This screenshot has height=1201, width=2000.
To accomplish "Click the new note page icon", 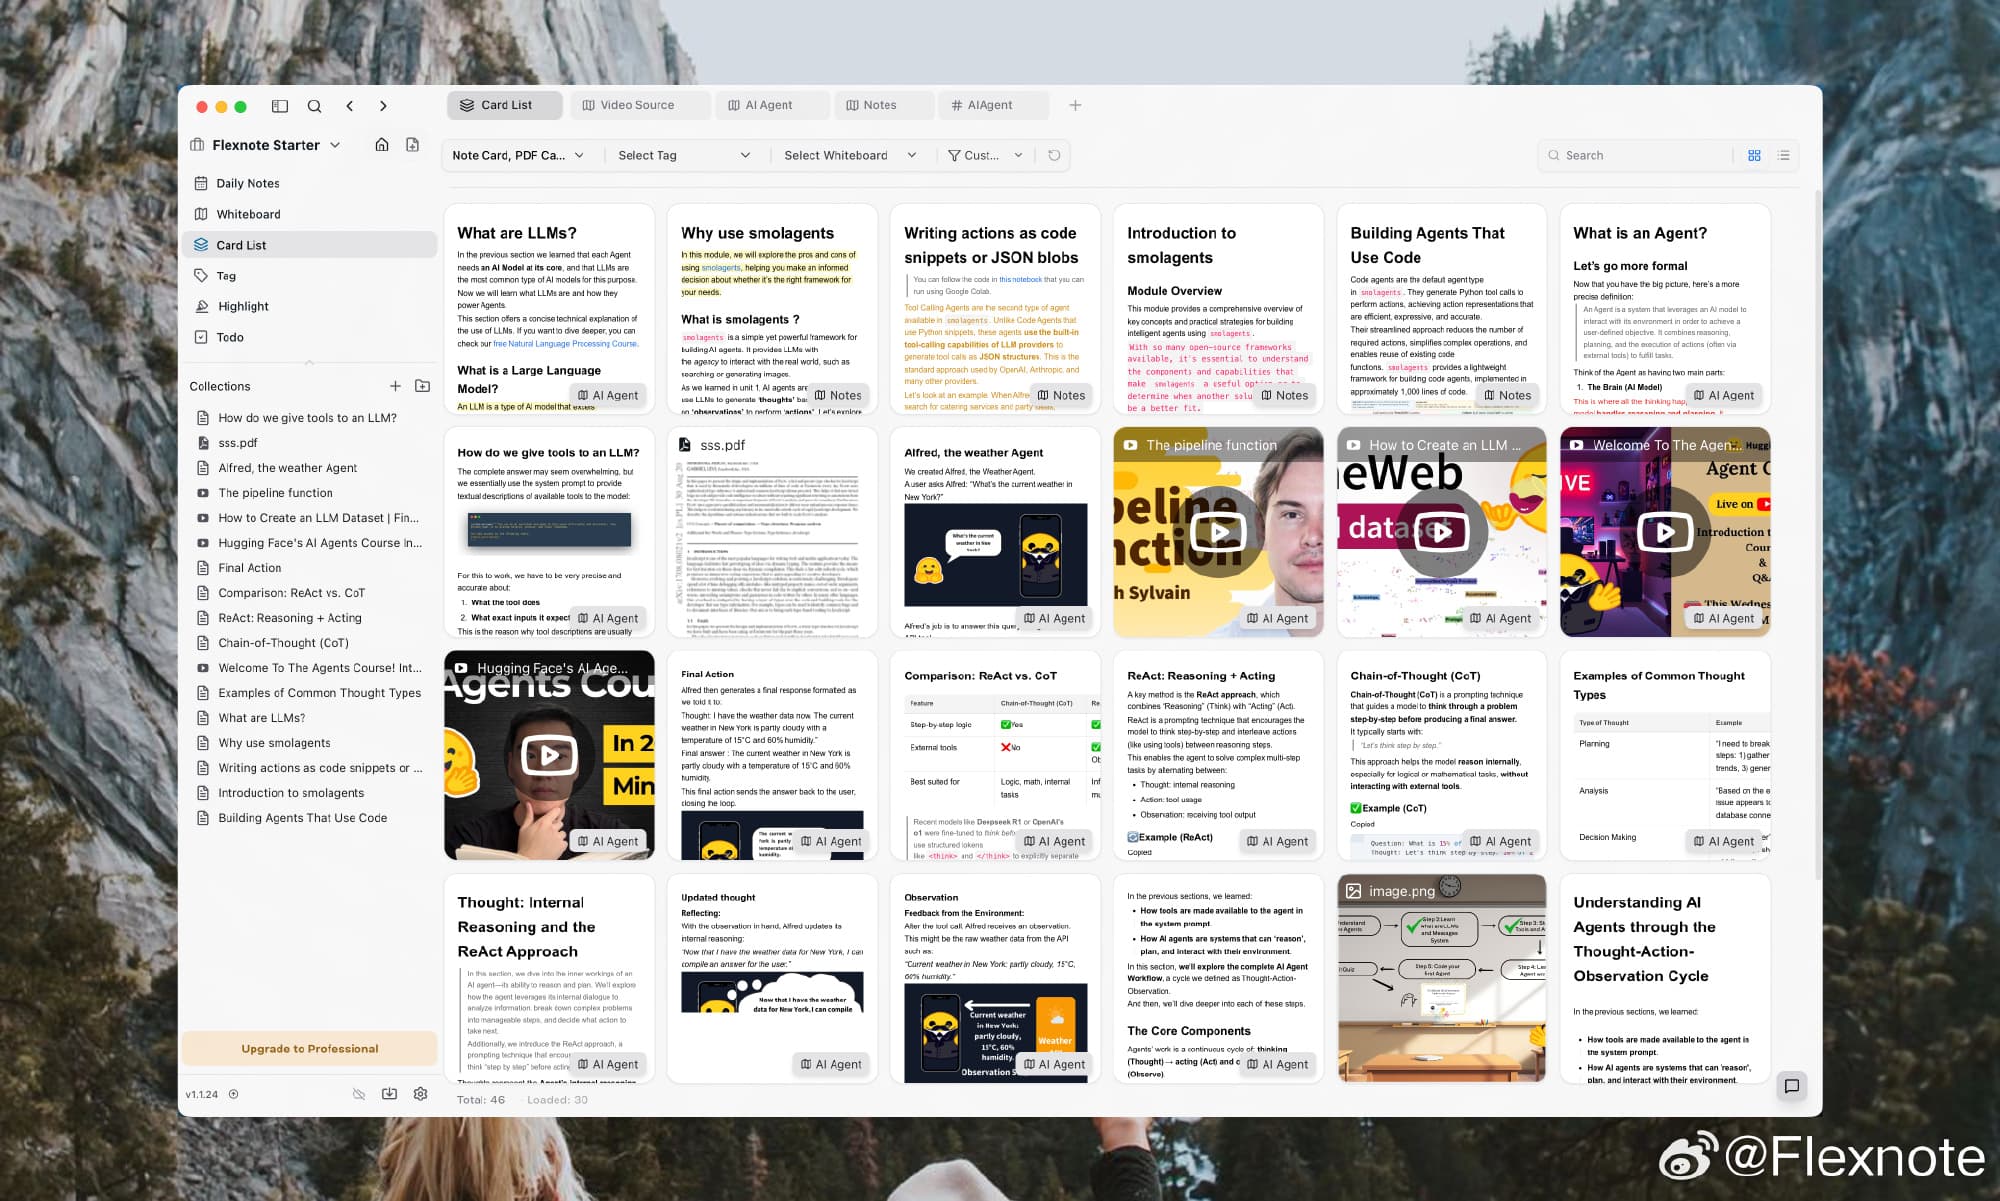I will [412, 145].
